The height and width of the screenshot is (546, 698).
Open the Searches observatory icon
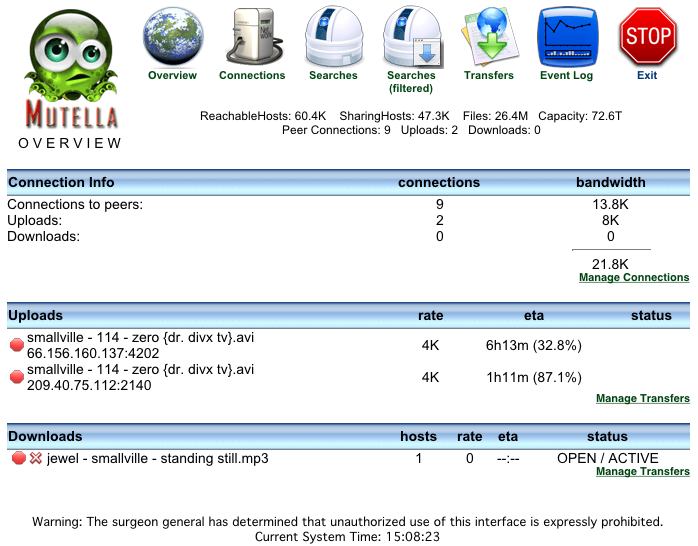coord(333,36)
